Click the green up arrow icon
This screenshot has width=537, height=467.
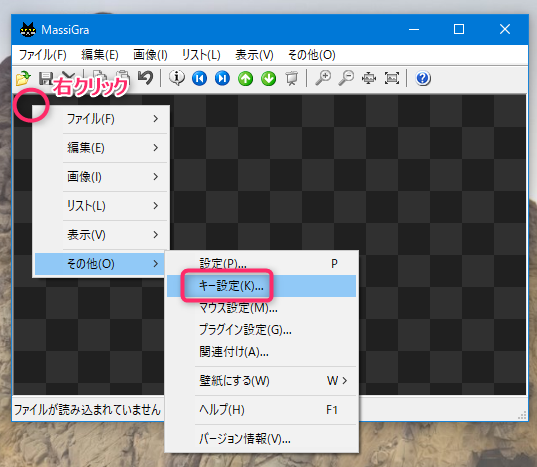coord(246,78)
